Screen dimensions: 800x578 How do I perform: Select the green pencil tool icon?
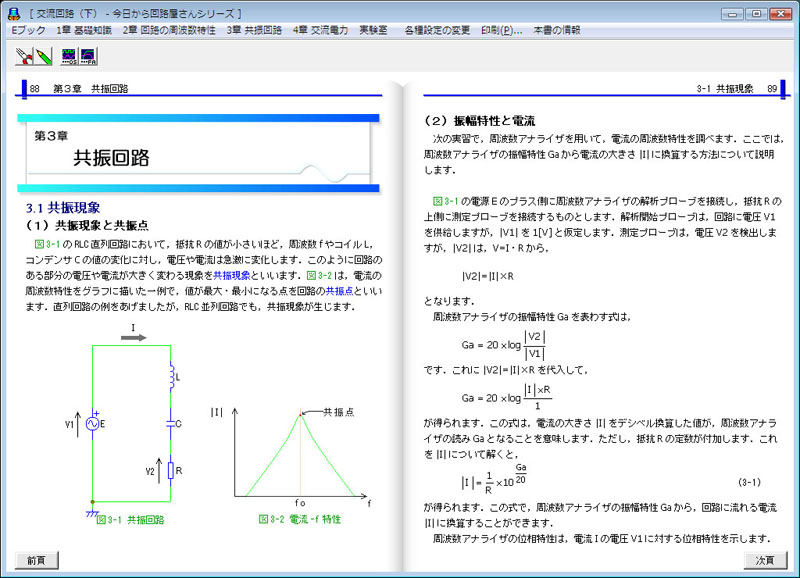[44, 56]
